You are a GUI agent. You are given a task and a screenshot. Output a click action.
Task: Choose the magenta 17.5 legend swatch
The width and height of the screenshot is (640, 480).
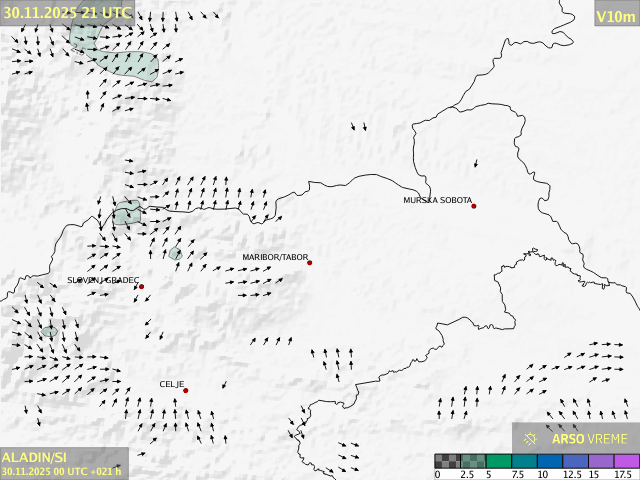(626, 461)
